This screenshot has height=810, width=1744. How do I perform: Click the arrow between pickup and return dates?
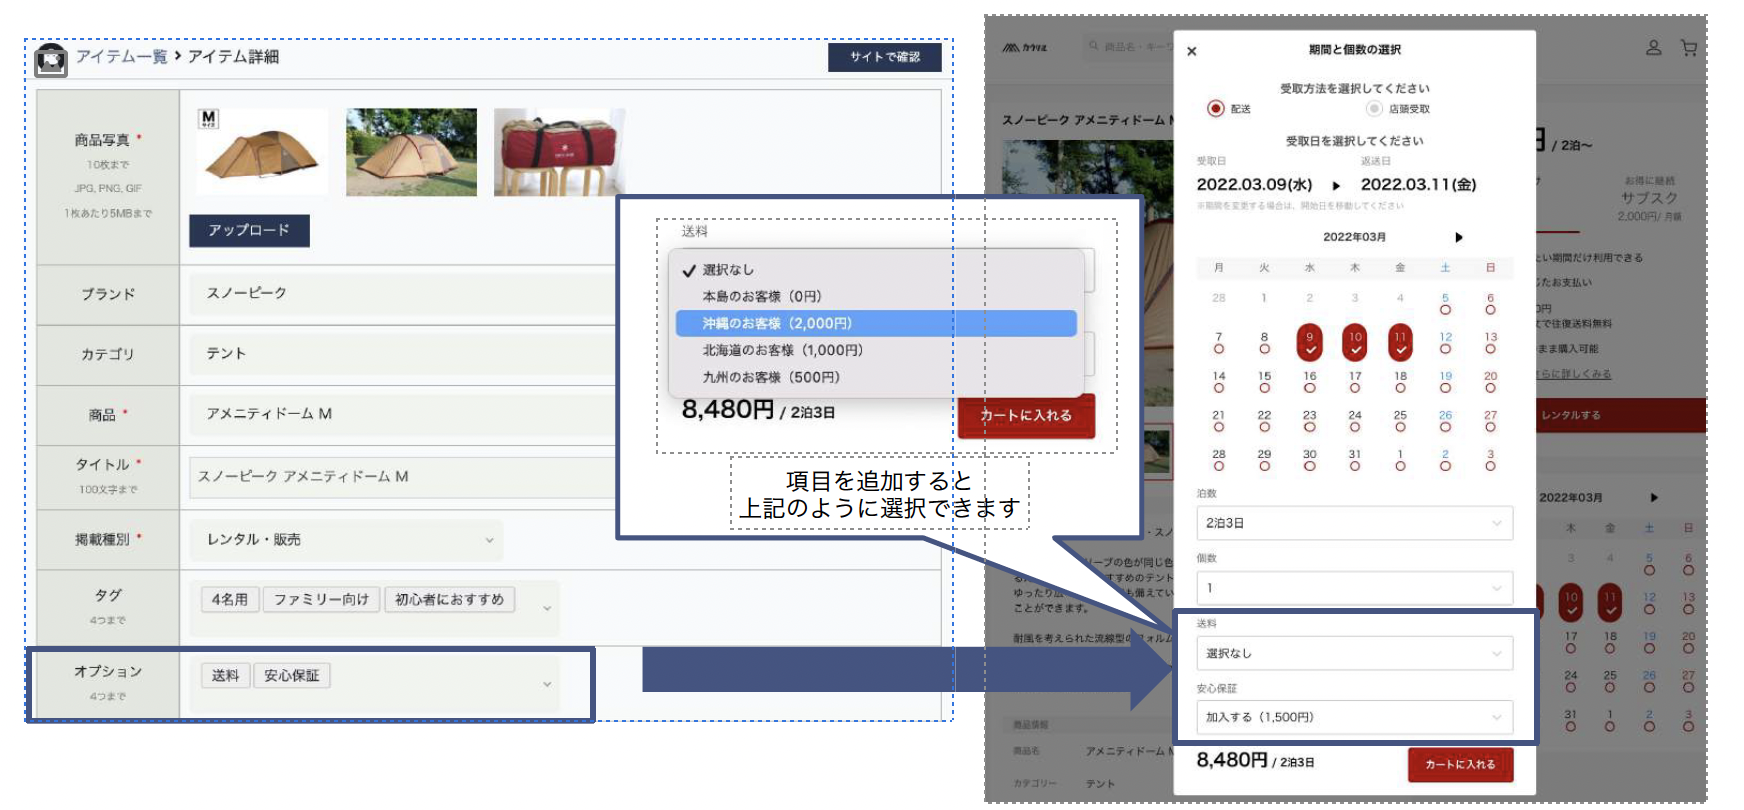pyautogui.click(x=1336, y=185)
